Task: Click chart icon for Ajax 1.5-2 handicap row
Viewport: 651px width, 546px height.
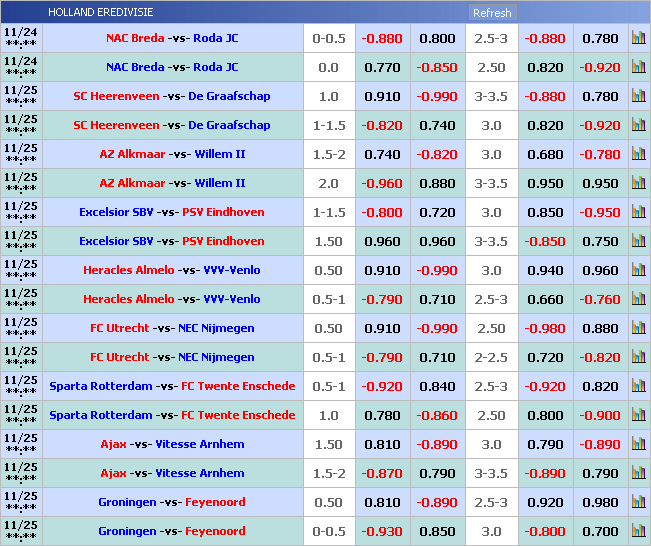Action: click(x=638, y=473)
